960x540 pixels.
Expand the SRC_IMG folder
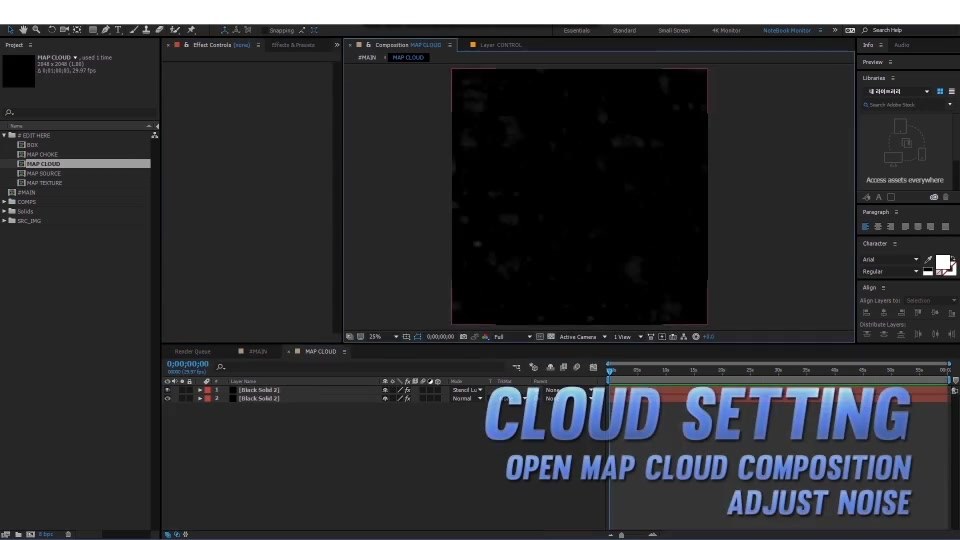click(x=4, y=221)
